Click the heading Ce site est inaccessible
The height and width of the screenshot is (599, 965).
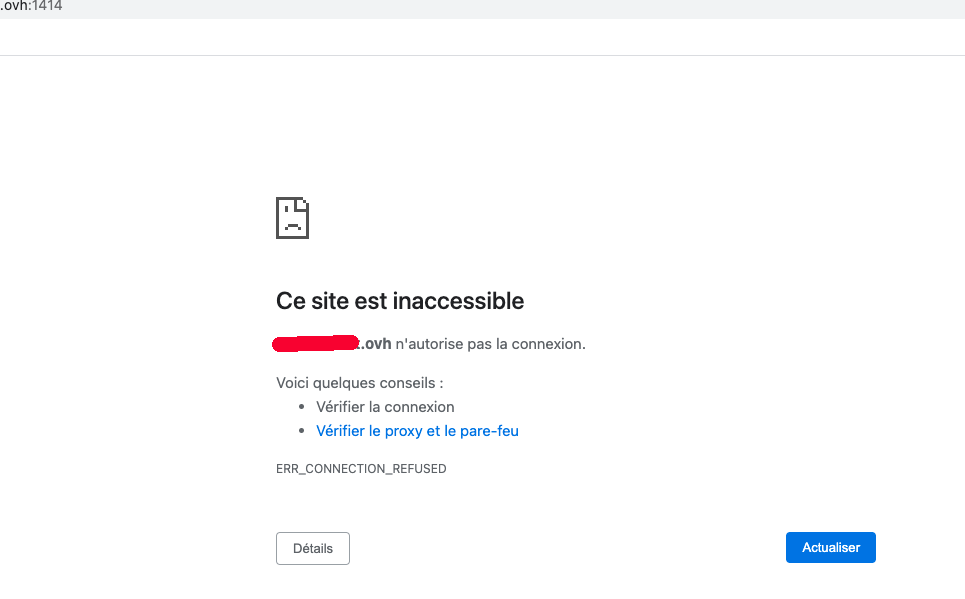click(x=399, y=300)
